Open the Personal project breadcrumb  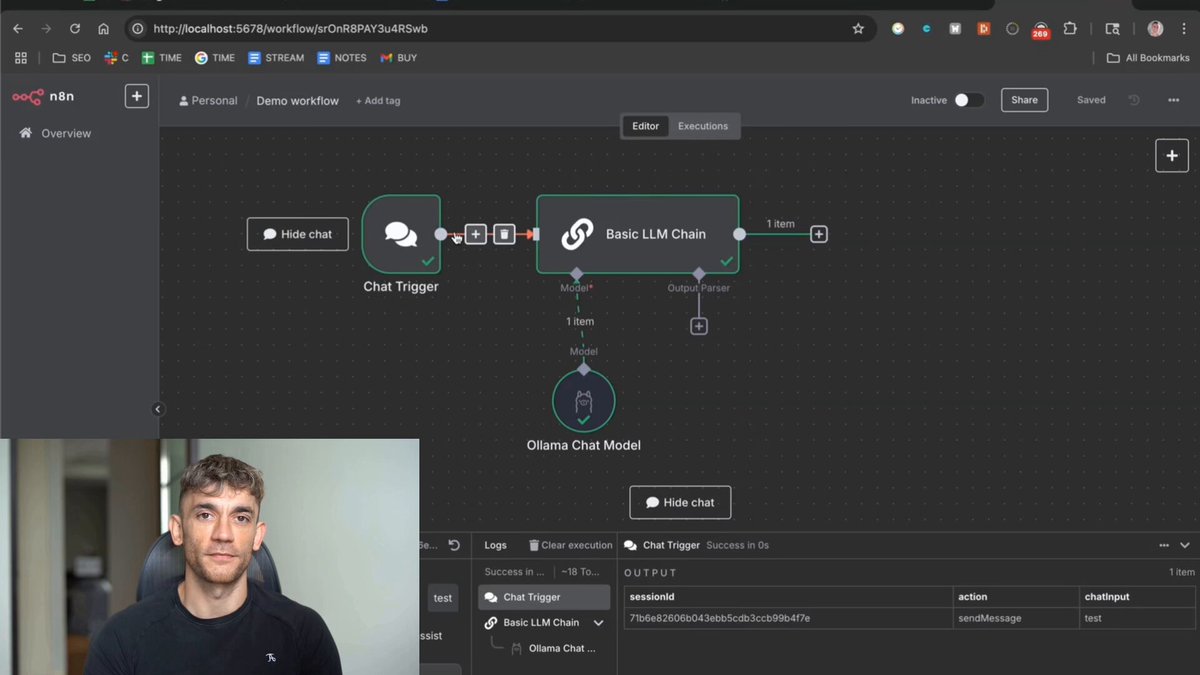pyautogui.click(x=208, y=101)
